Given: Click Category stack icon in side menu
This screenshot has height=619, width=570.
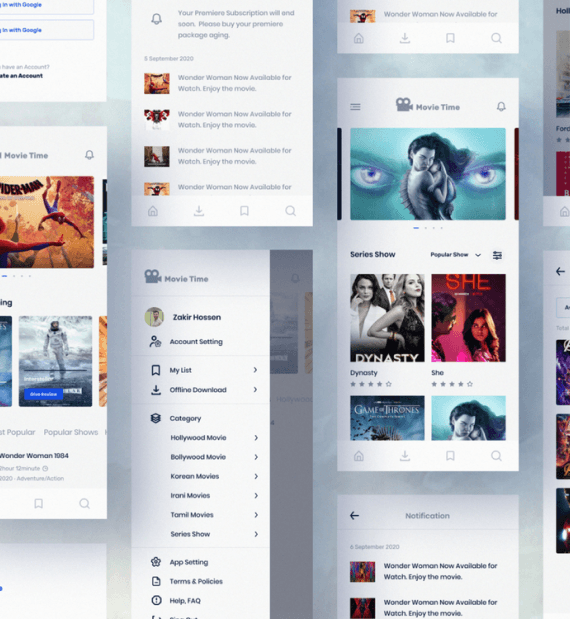Looking at the screenshot, I should click(x=156, y=418).
